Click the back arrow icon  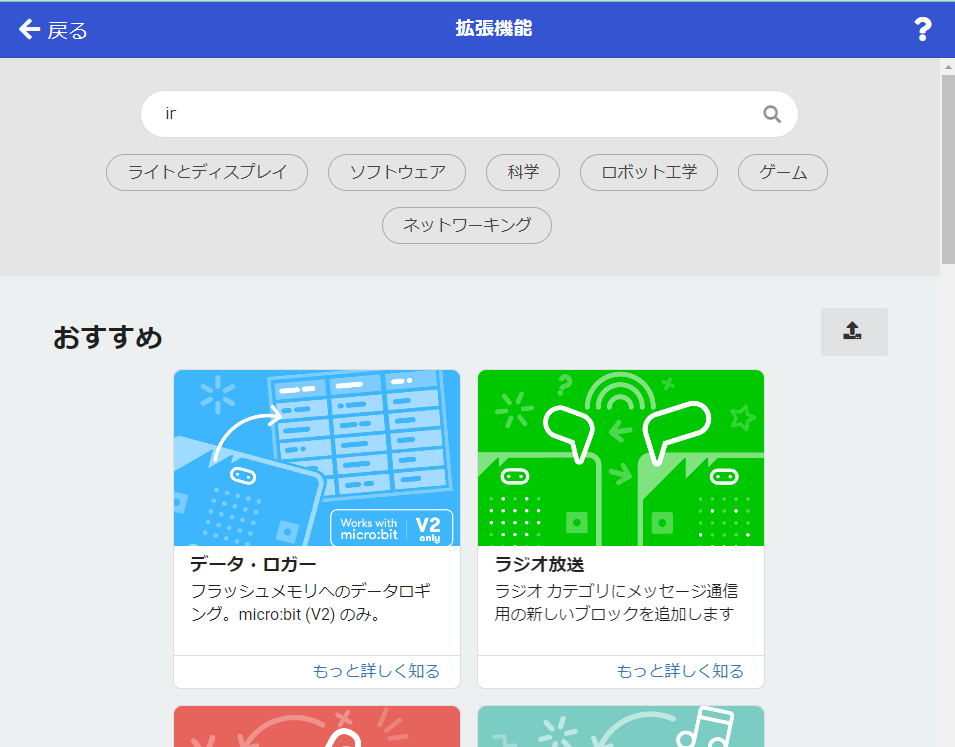coord(29,29)
